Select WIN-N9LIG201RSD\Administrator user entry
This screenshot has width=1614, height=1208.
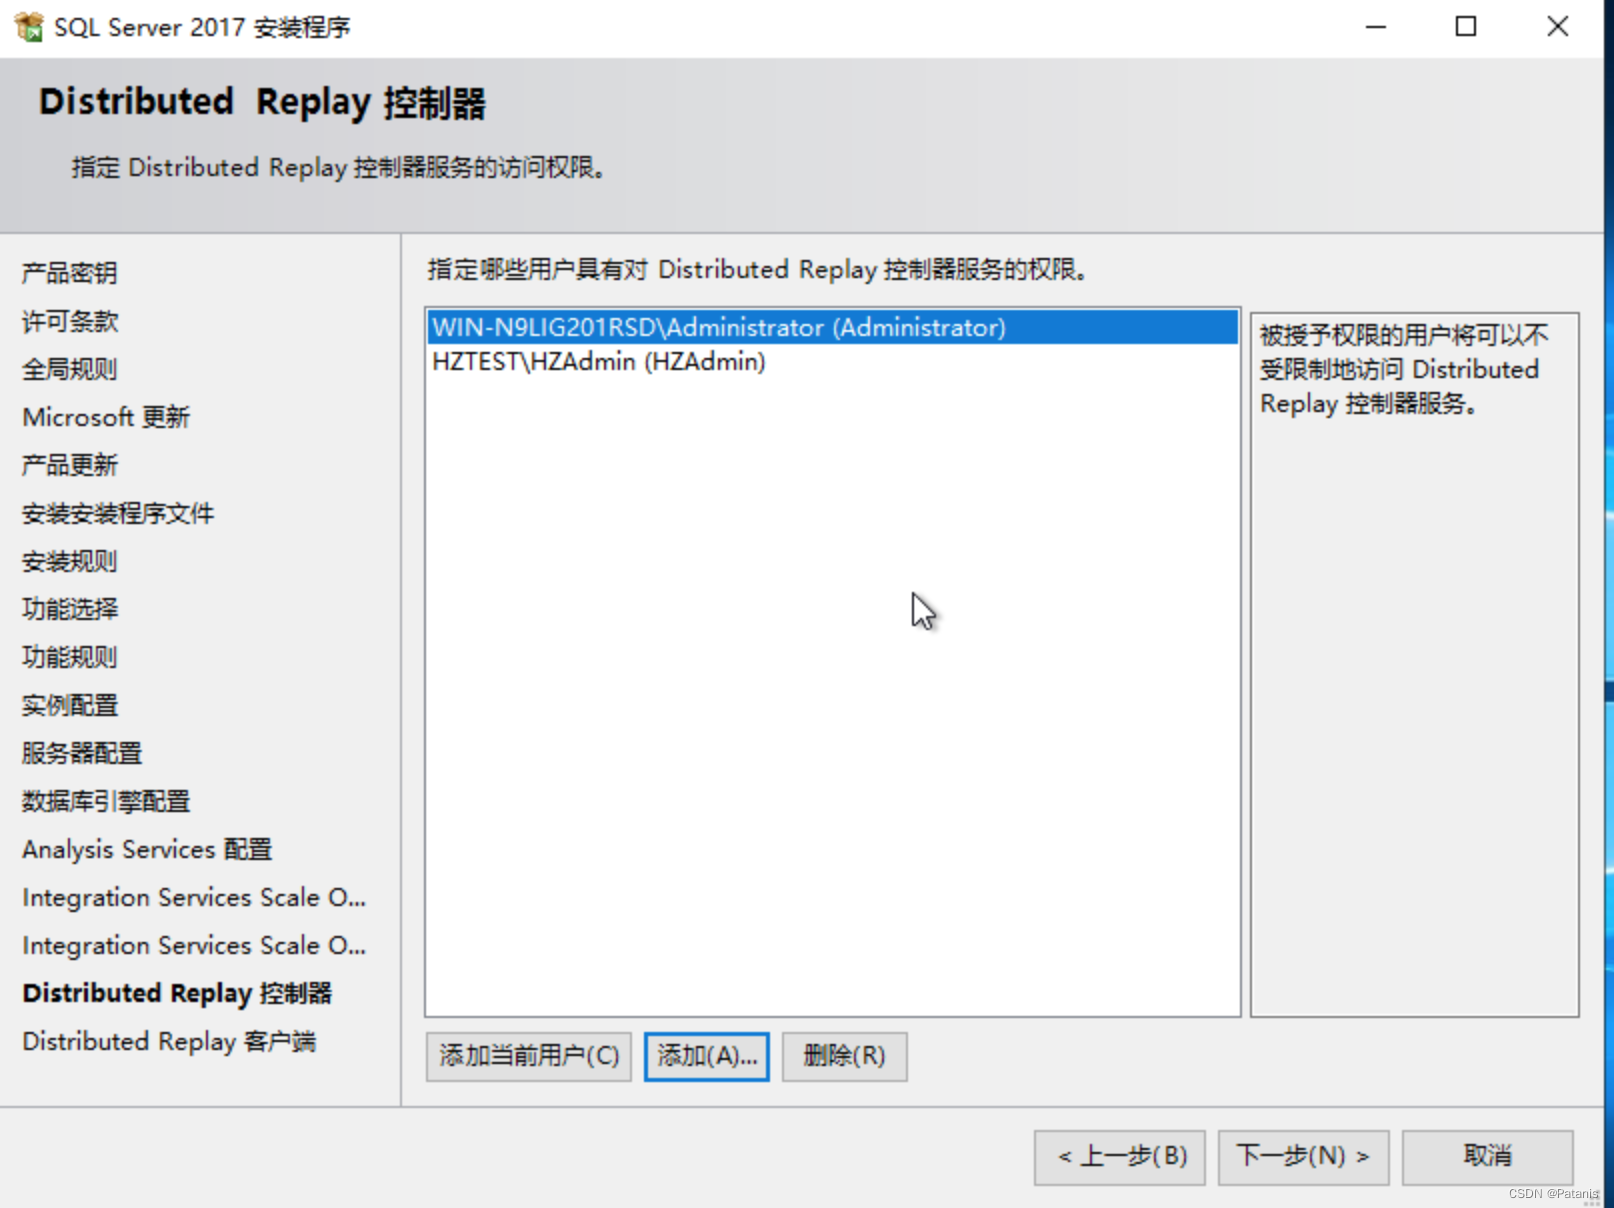point(832,328)
